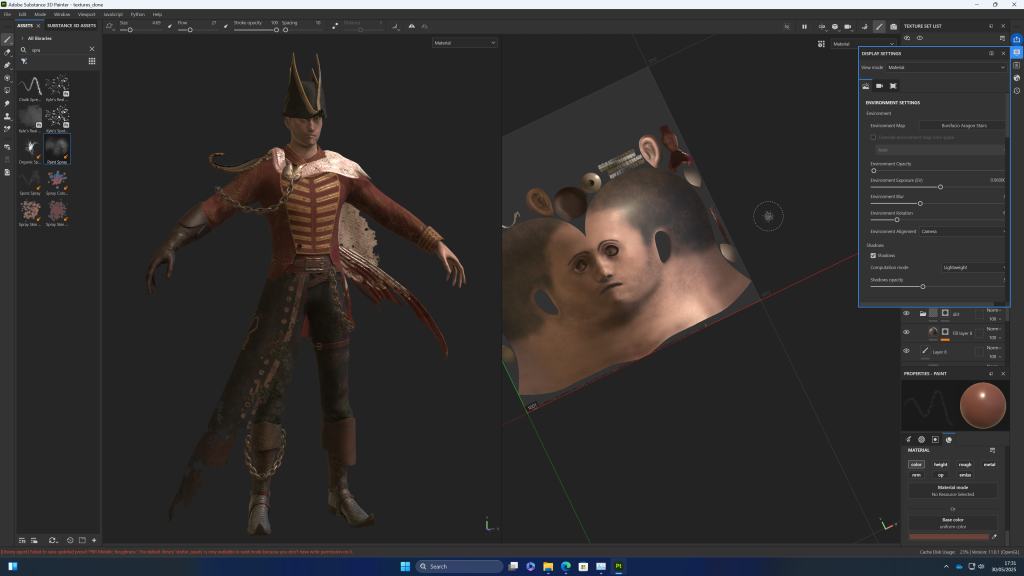Image resolution: width=1024 pixels, height=576 pixels.
Task: Open the camera settings tab icon
Action: click(879, 86)
